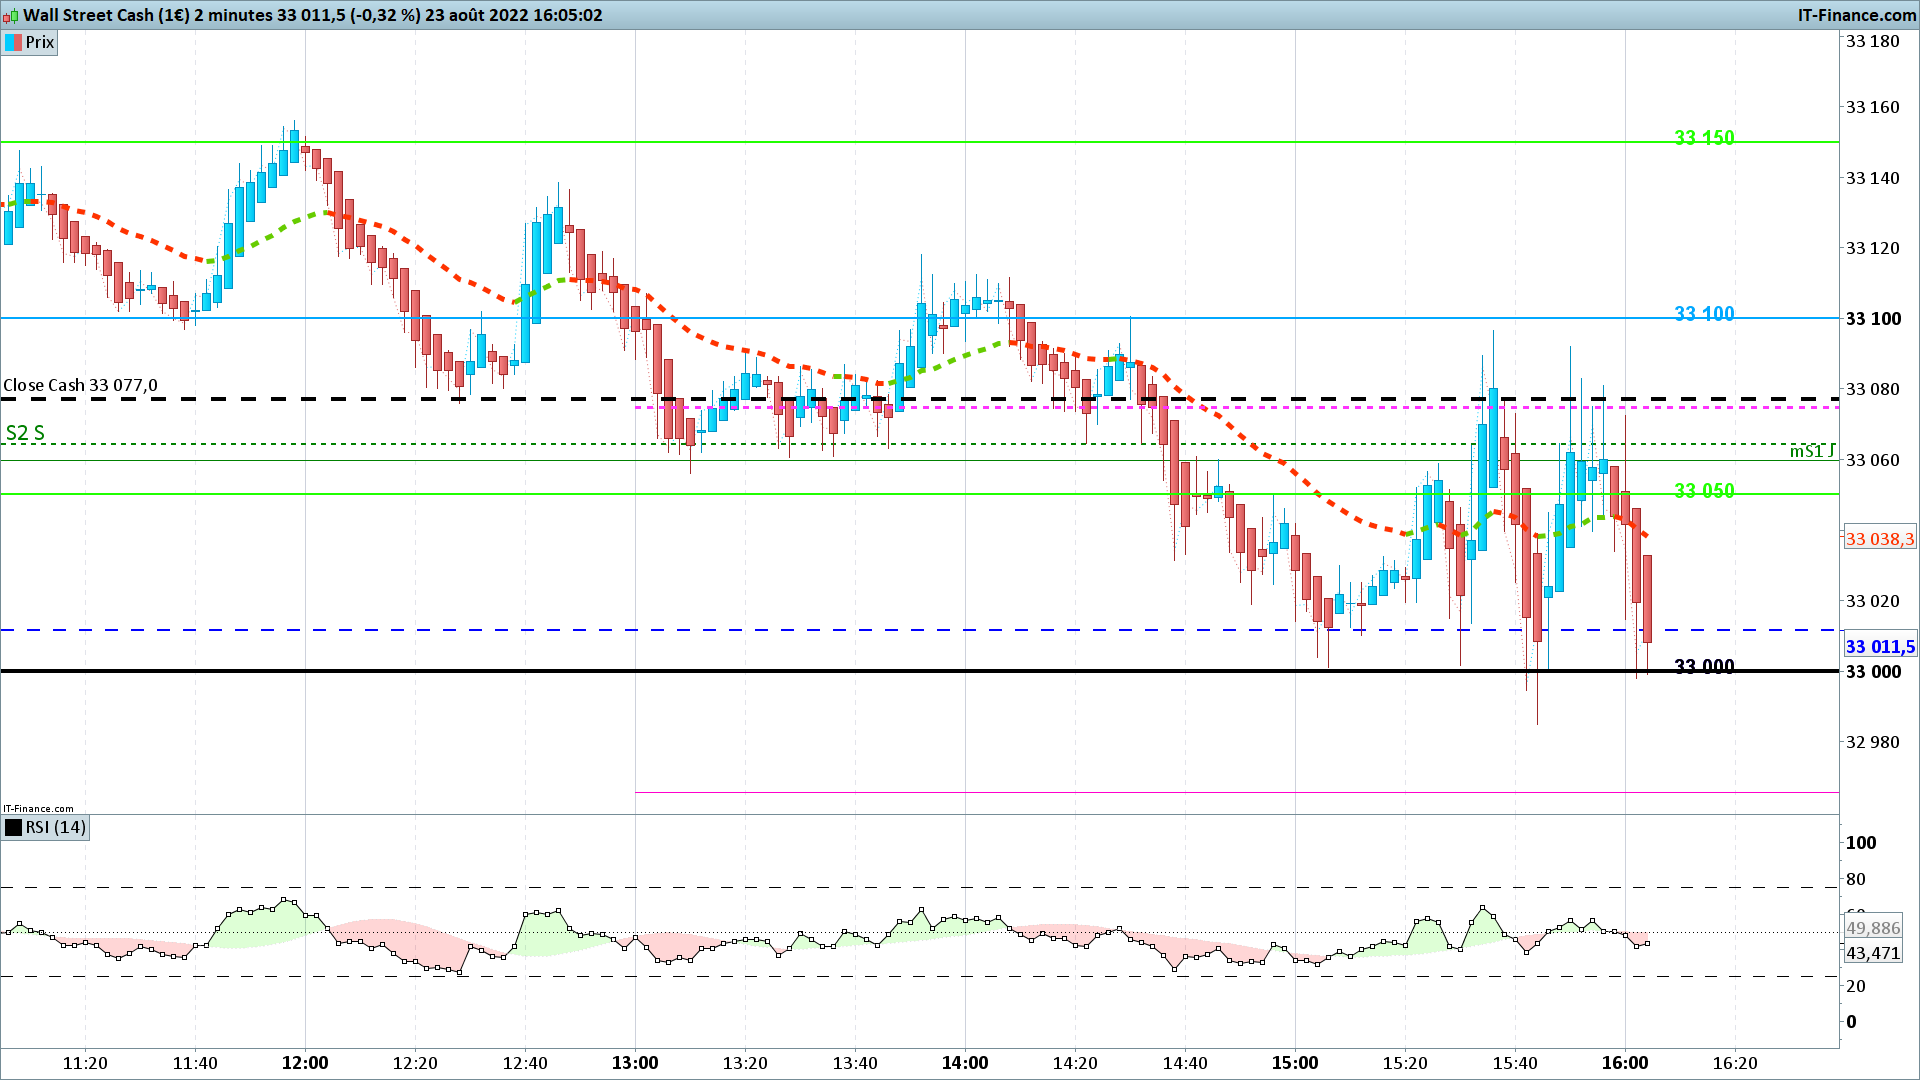The width and height of the screenshot is (1920, 1080).
Task: Open the RSI (14) indicator label
Action: [56, 827]
